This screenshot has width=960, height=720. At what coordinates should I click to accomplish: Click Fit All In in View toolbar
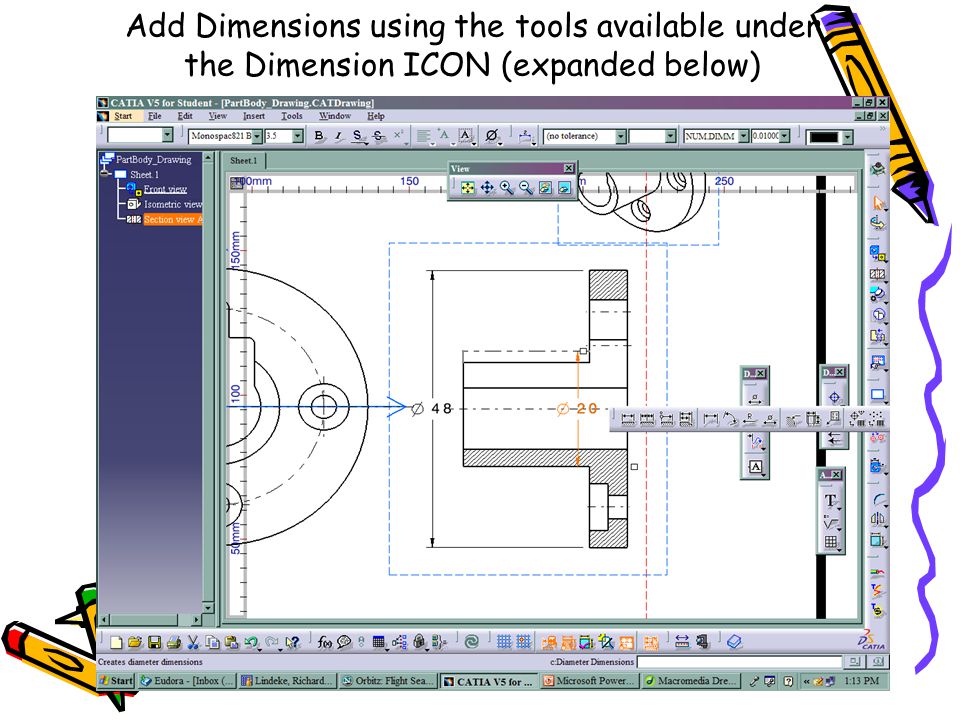[467, 187]
